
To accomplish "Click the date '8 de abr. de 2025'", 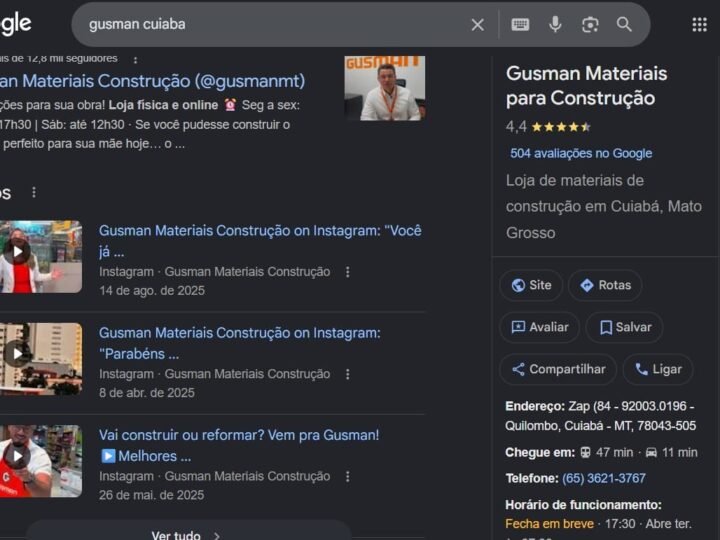I will [x=147, y=393].
